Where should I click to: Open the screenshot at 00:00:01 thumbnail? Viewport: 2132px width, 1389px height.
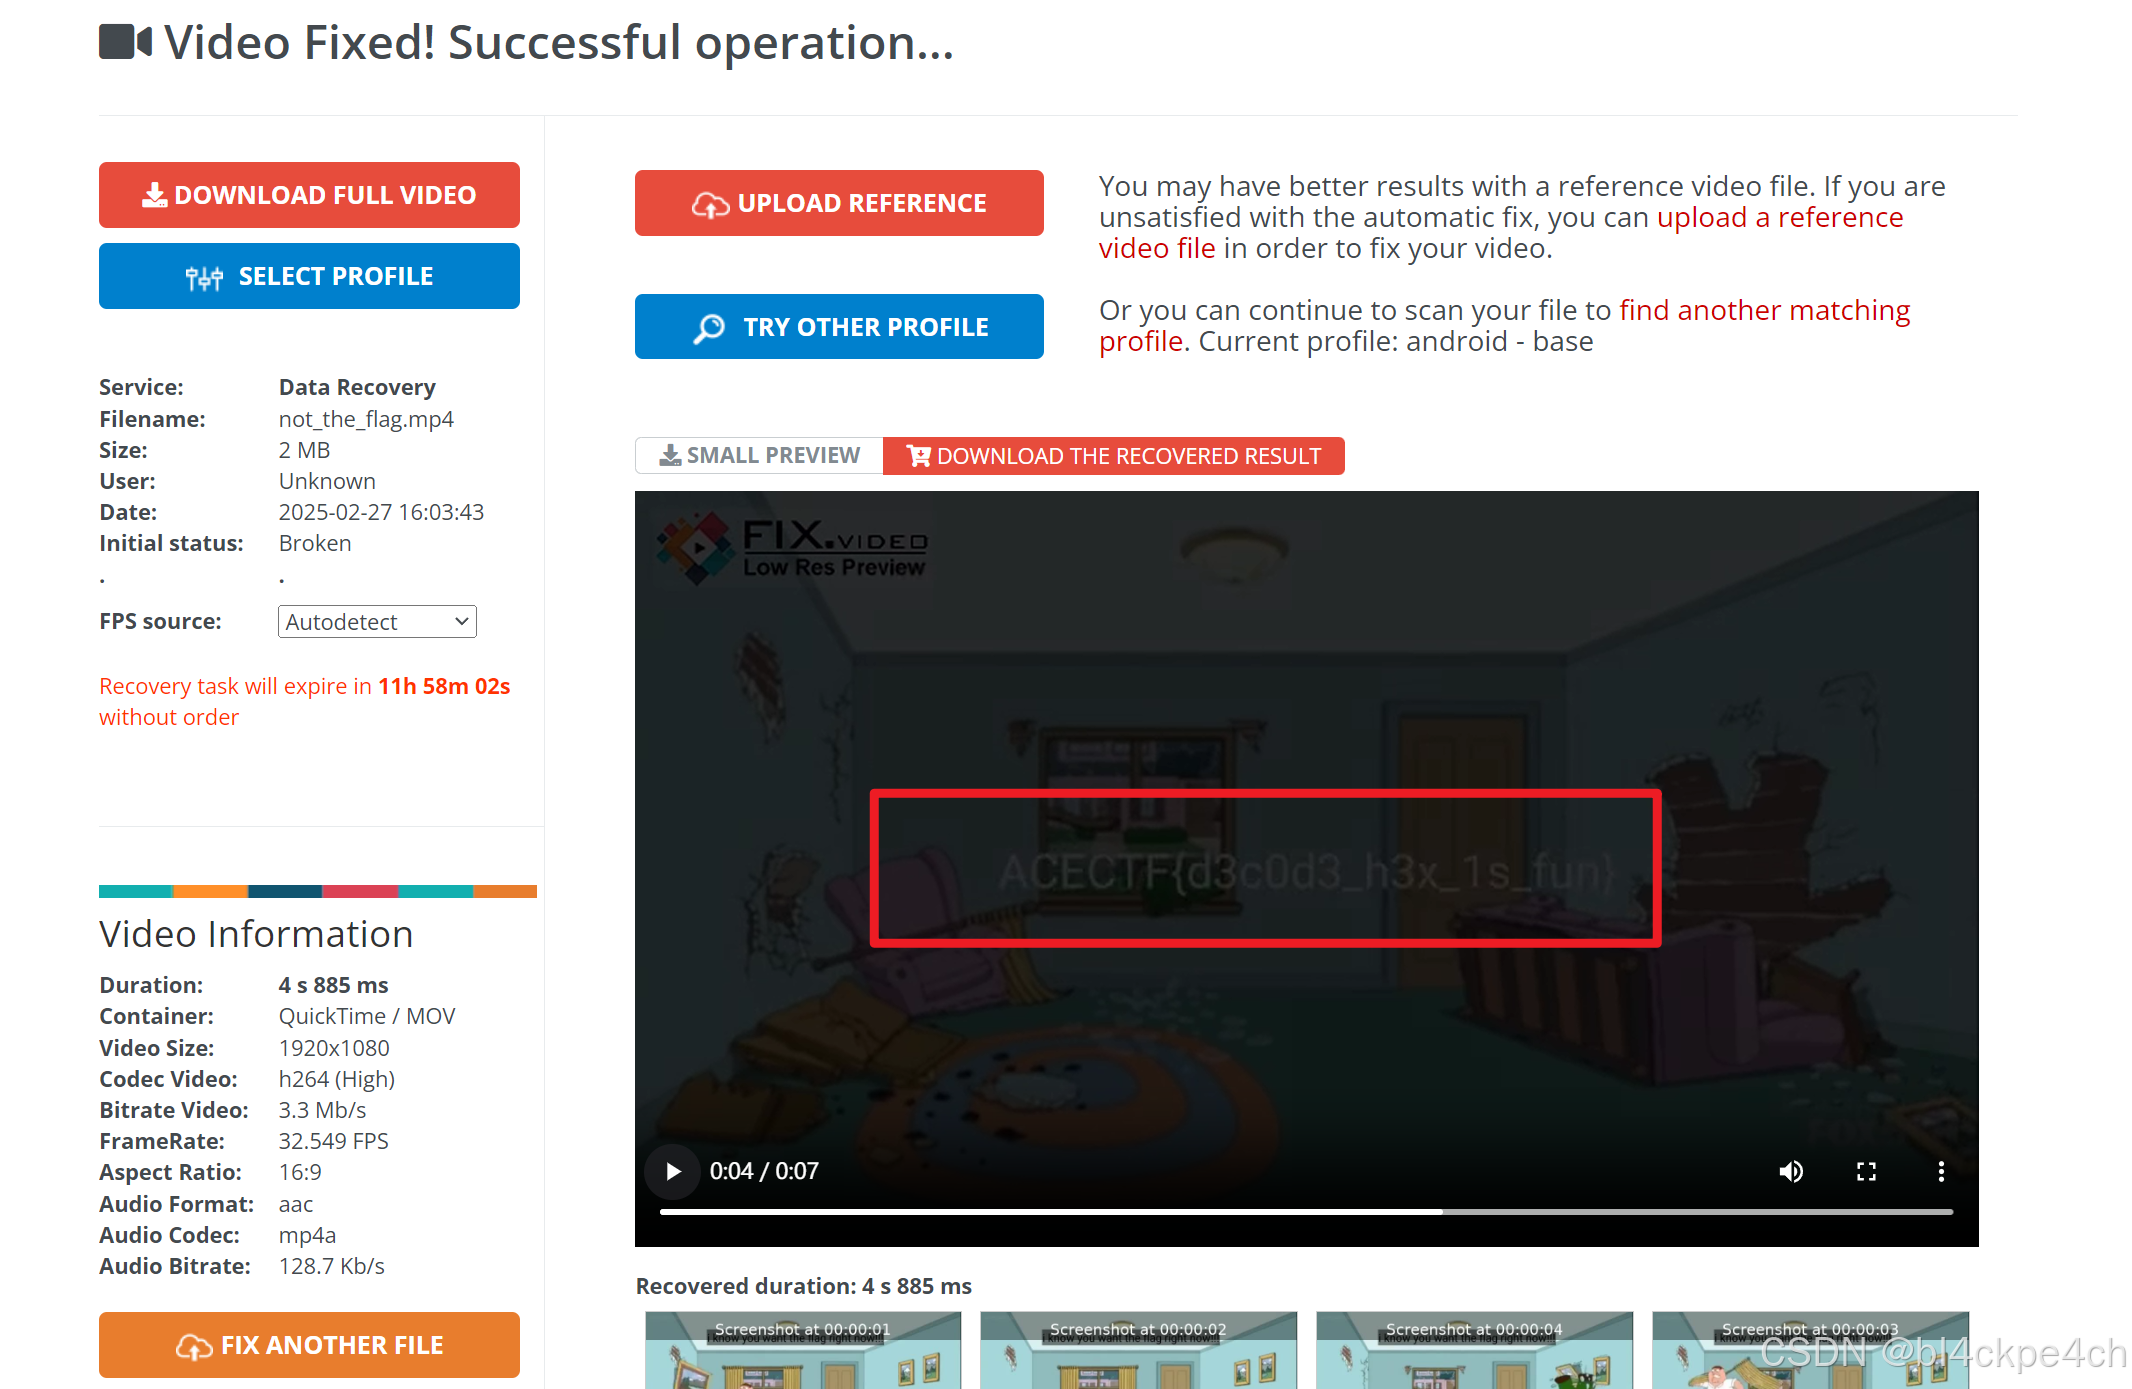(x=802, y=1352)
